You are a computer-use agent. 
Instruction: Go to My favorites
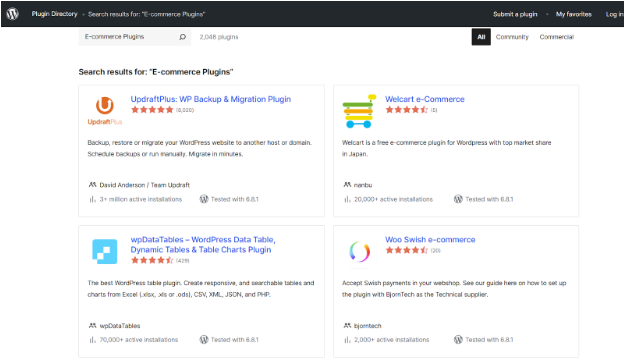tap(574, 14)
